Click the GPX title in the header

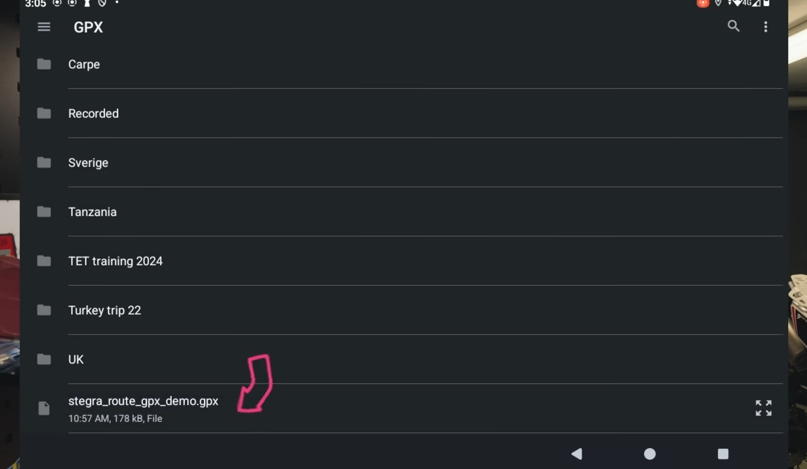tap(88, 28)
